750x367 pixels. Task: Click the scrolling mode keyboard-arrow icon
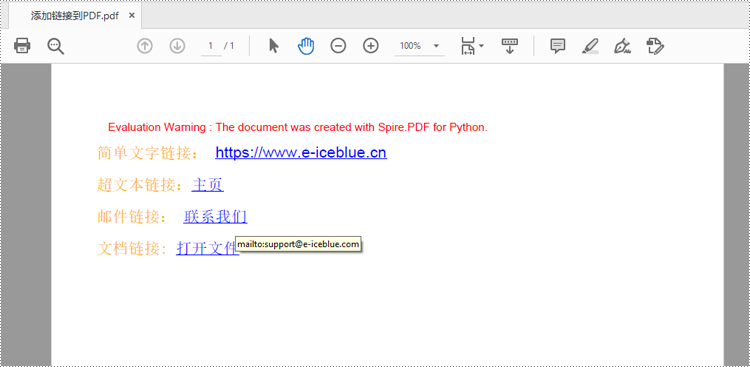[509, 46]
